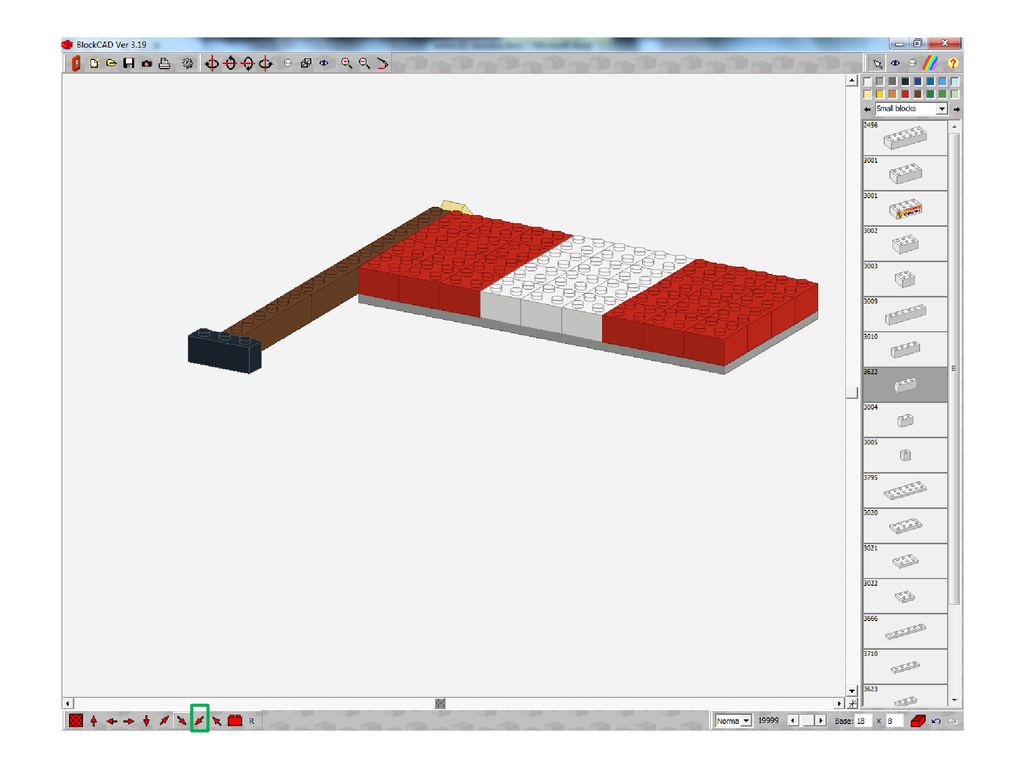Toggle the eye icon beside the pointer tool
This screenshot has height=768, width=1024.
895,63
